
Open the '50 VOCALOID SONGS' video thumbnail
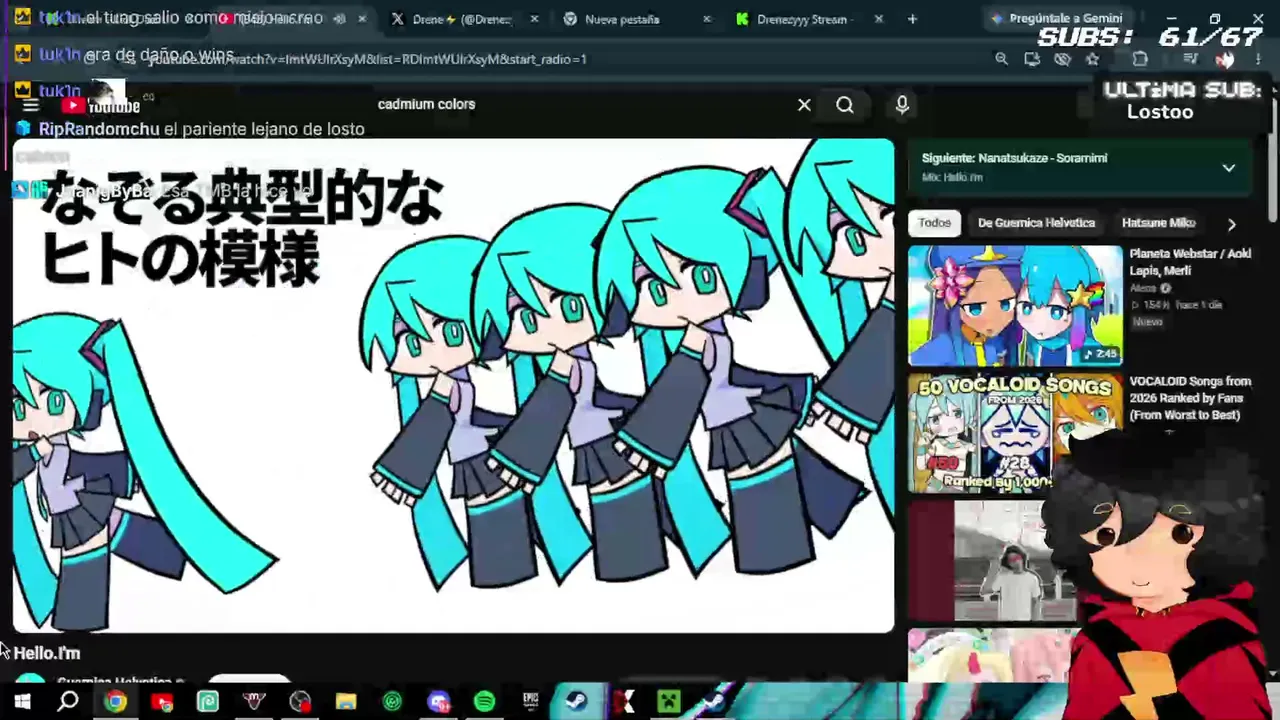(x=1015, y=433)
